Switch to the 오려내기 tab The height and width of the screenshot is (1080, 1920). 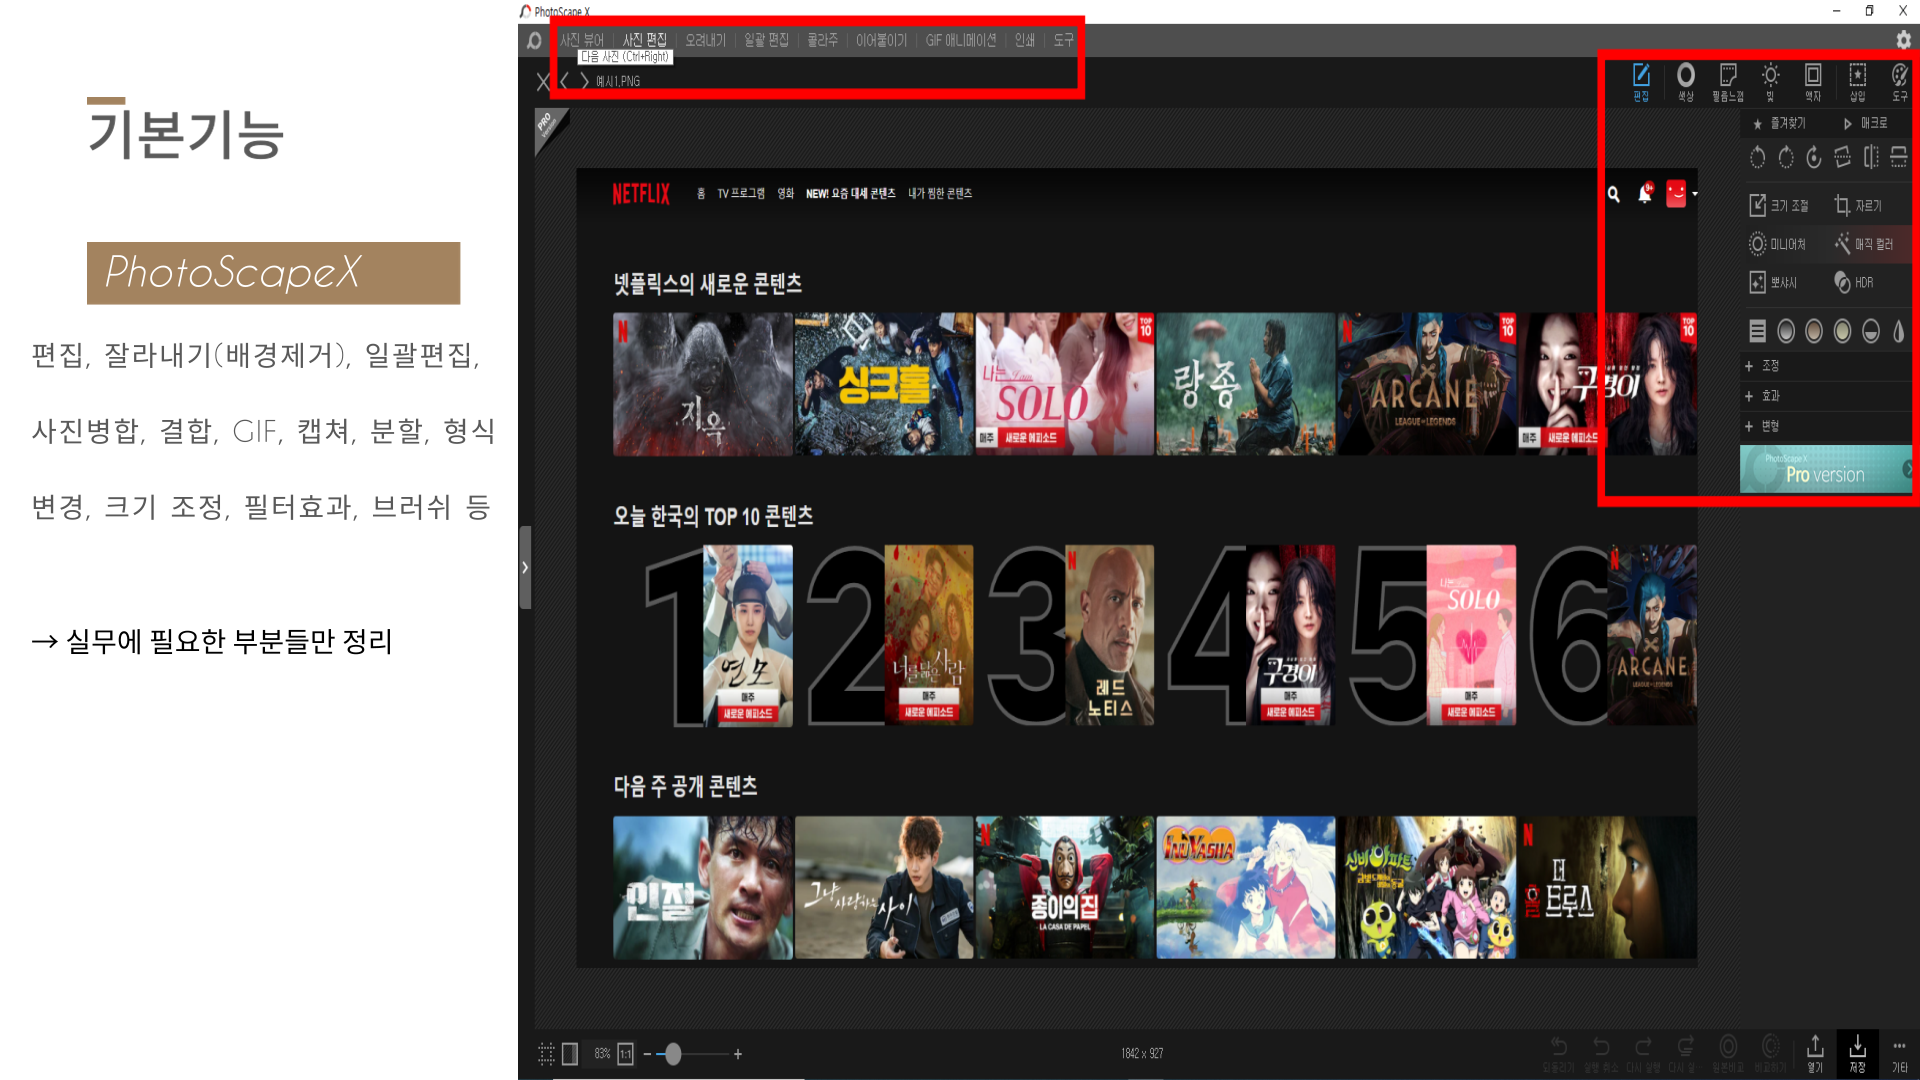click(x=705, y=40)
